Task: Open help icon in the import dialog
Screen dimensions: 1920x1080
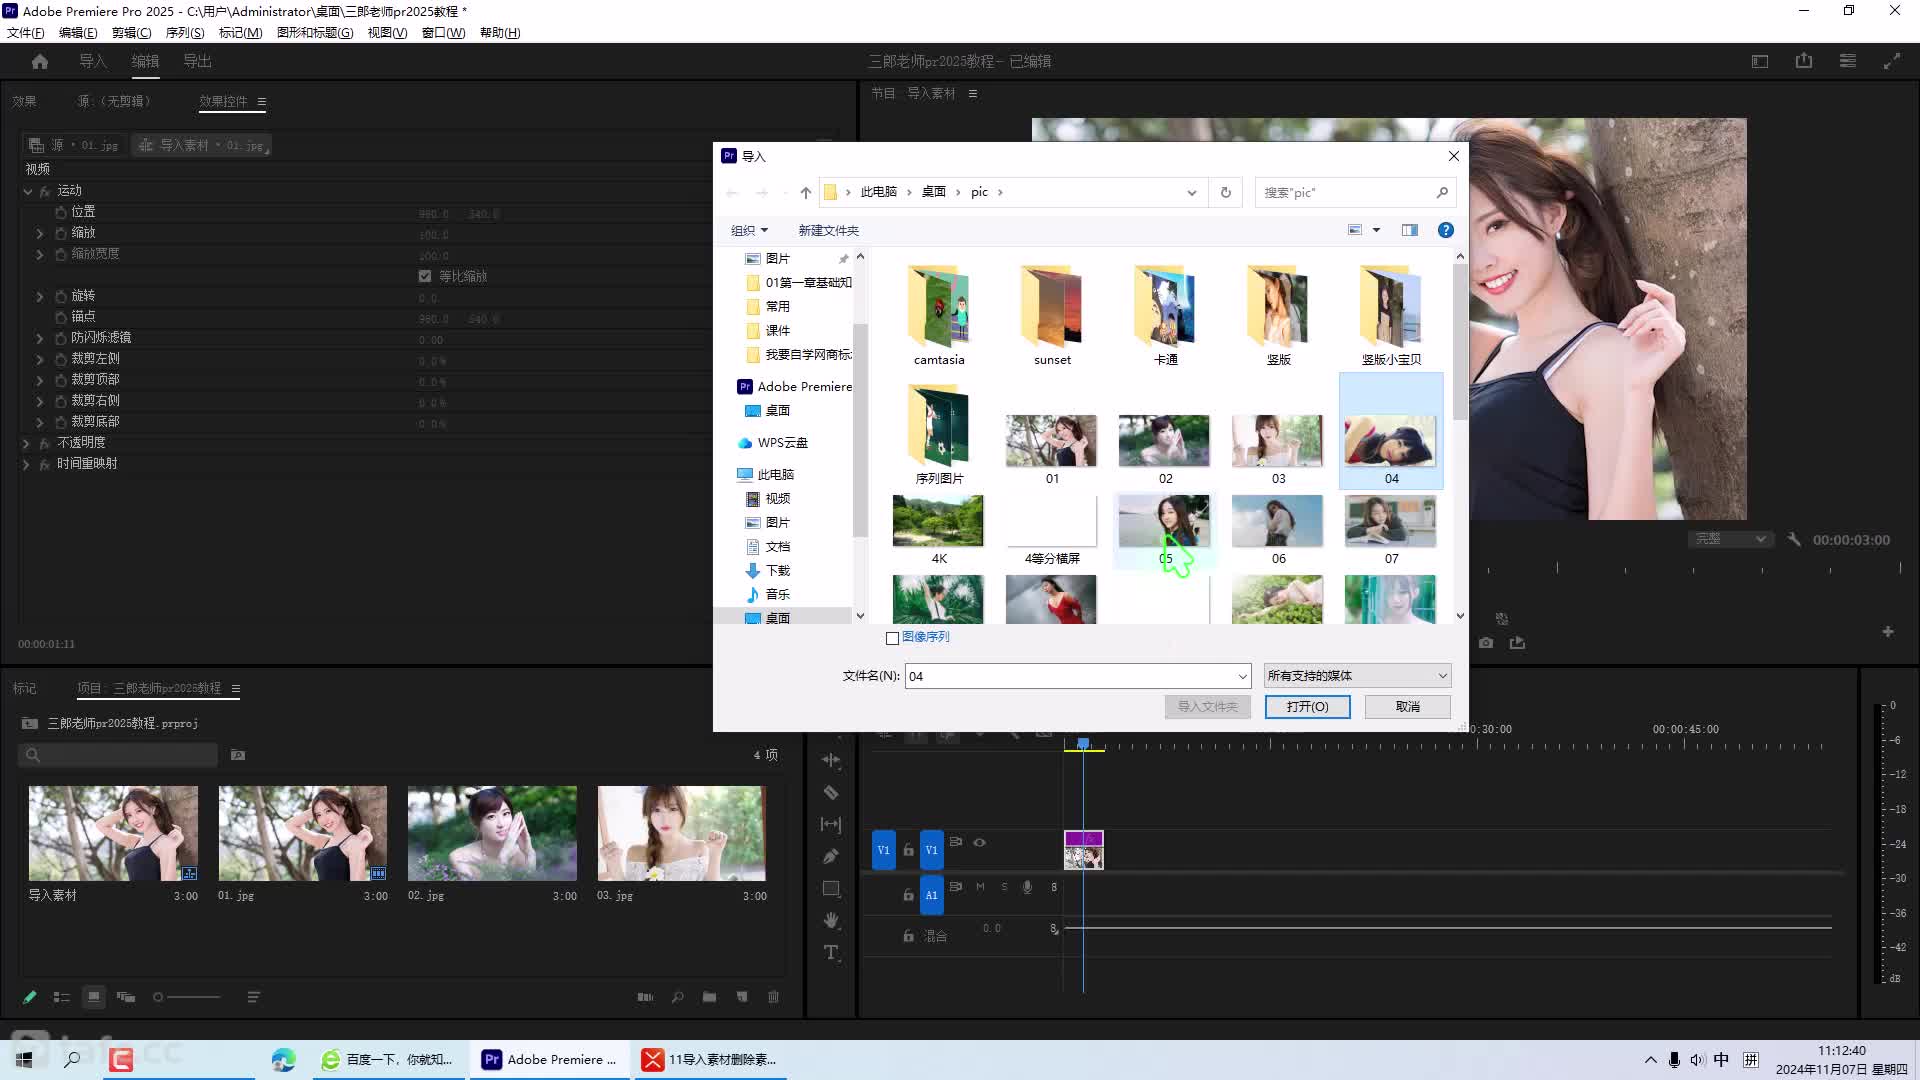Action: (x=1445, y=230)
